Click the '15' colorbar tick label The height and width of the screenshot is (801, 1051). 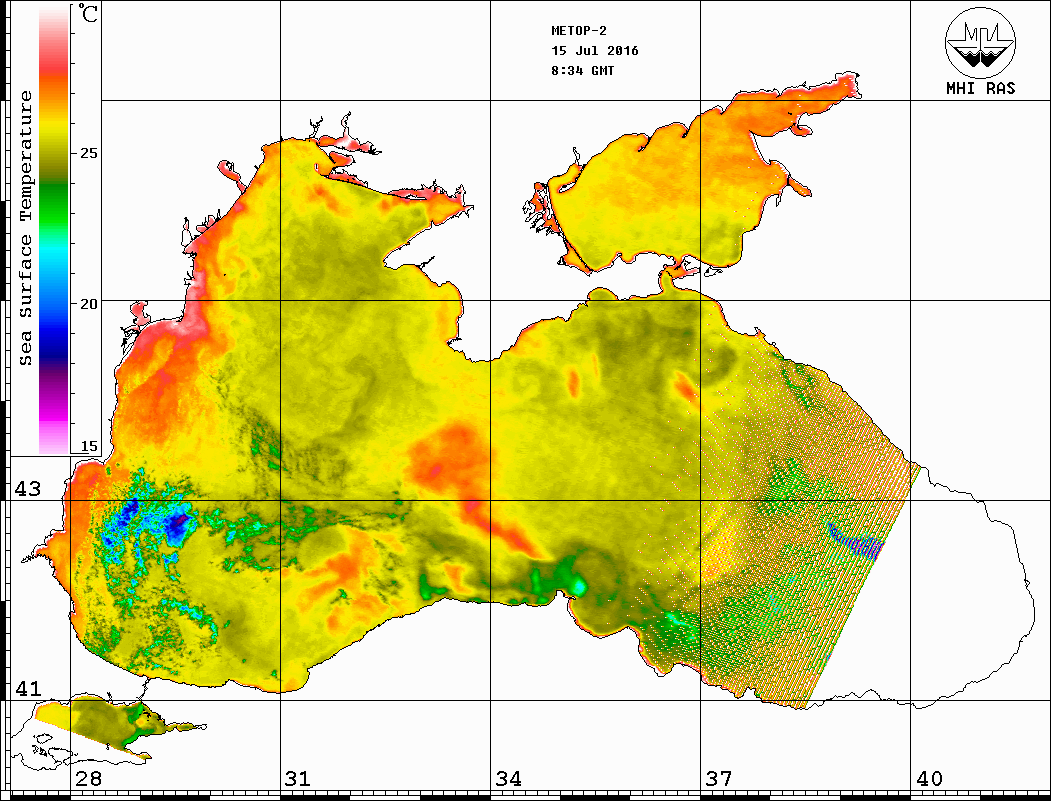click(88, 446)
